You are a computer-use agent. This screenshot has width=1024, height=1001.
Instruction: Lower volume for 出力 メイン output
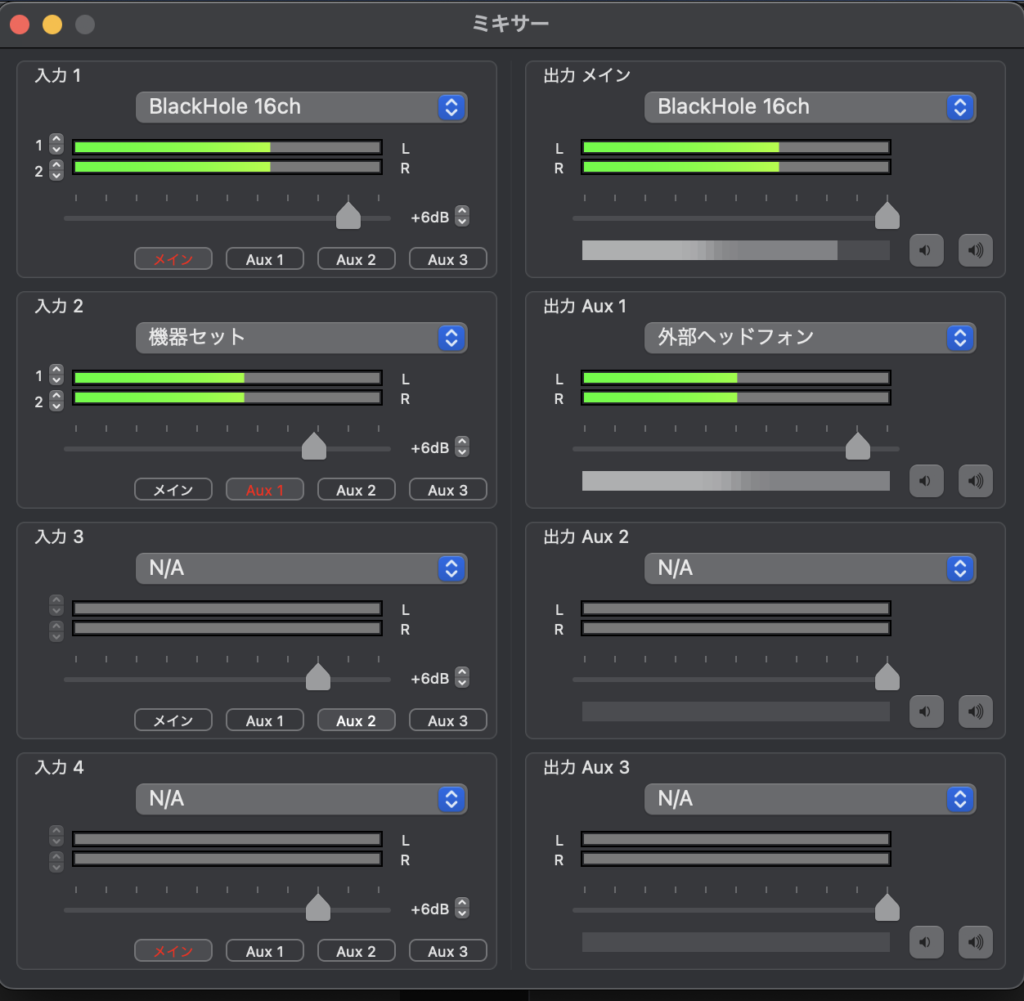click(926, 250)
